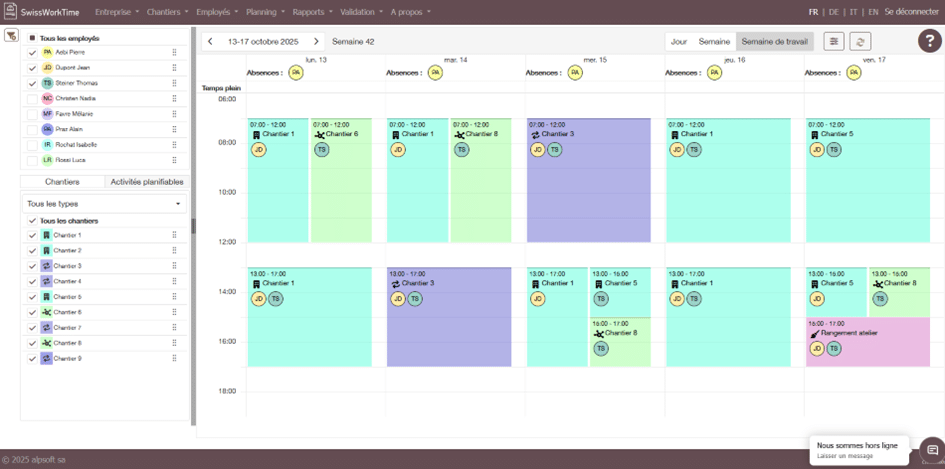Click the refresh planning icon
Image resolution: width=945 pixels, height=469 pixels.
859,41
